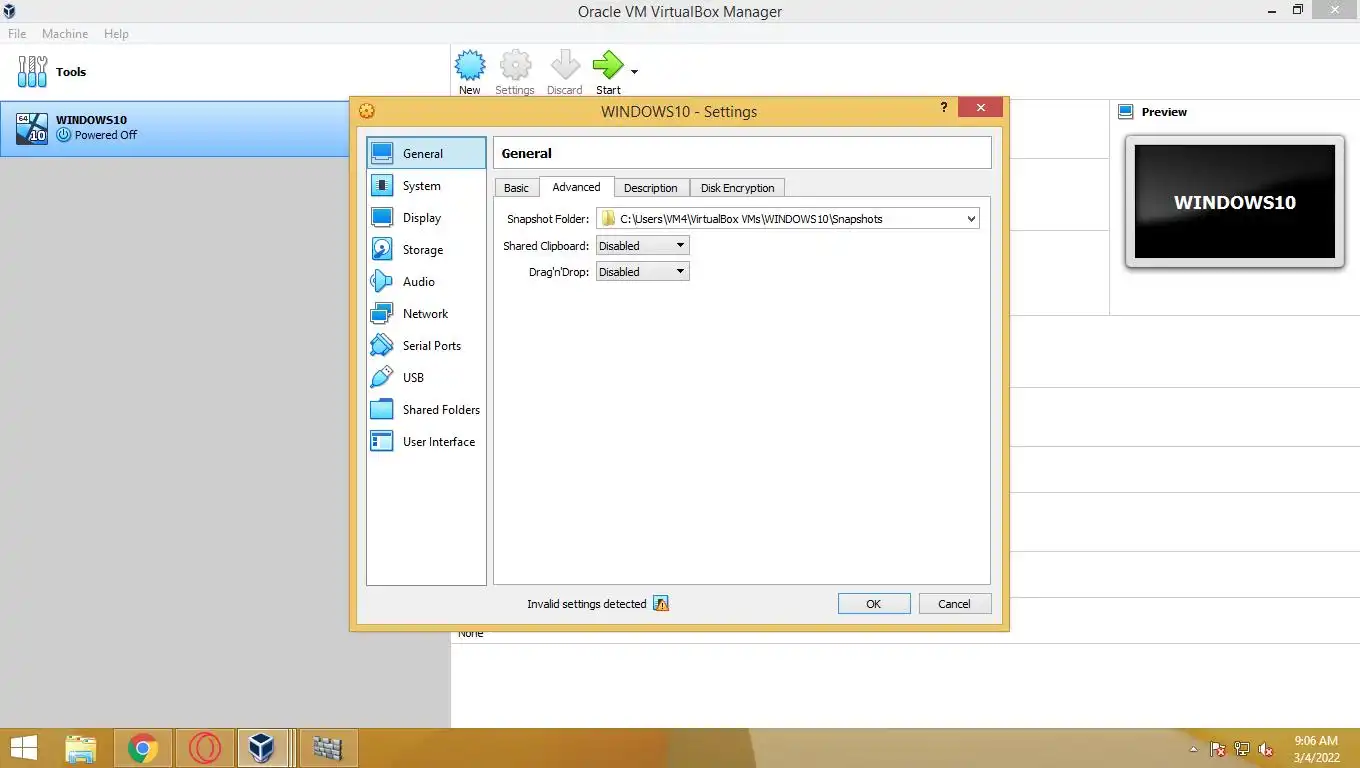This screenshot has height=768, width=1360.
Task: Open the Display settings icon
Action: [382, 217]
